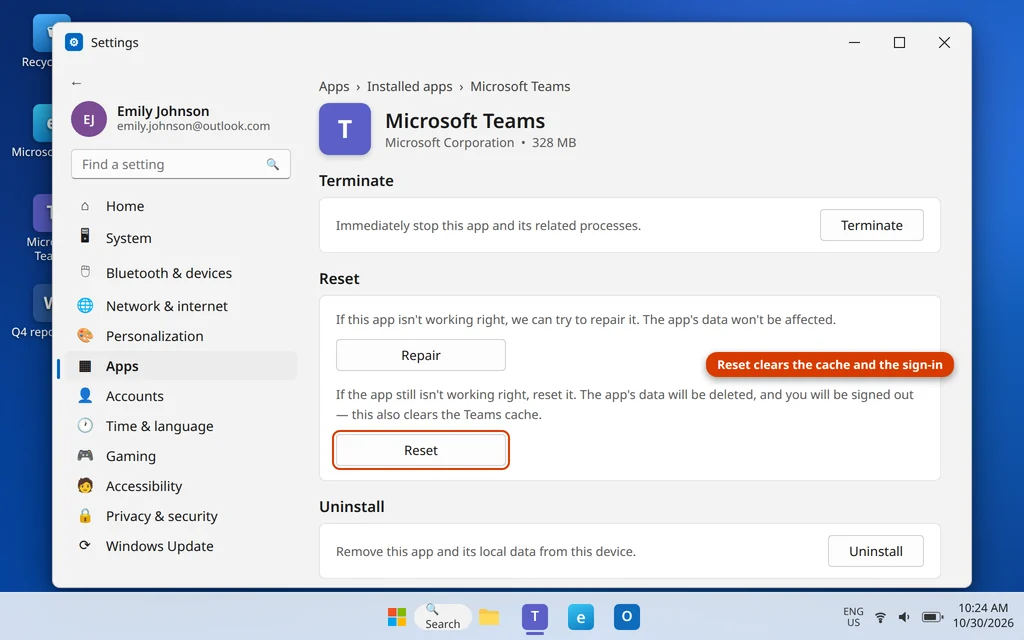Click the battery icon in system tray

(x=932, y=617)
